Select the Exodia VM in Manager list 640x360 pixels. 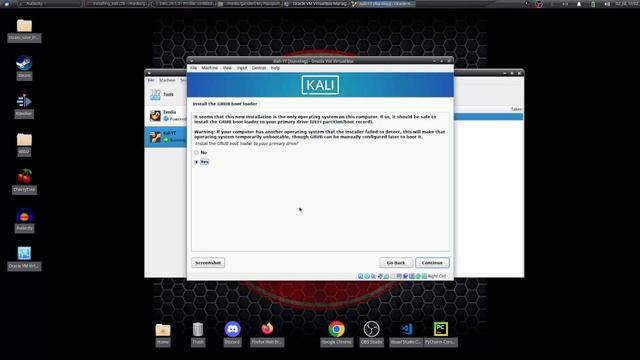tap(166, 116)
